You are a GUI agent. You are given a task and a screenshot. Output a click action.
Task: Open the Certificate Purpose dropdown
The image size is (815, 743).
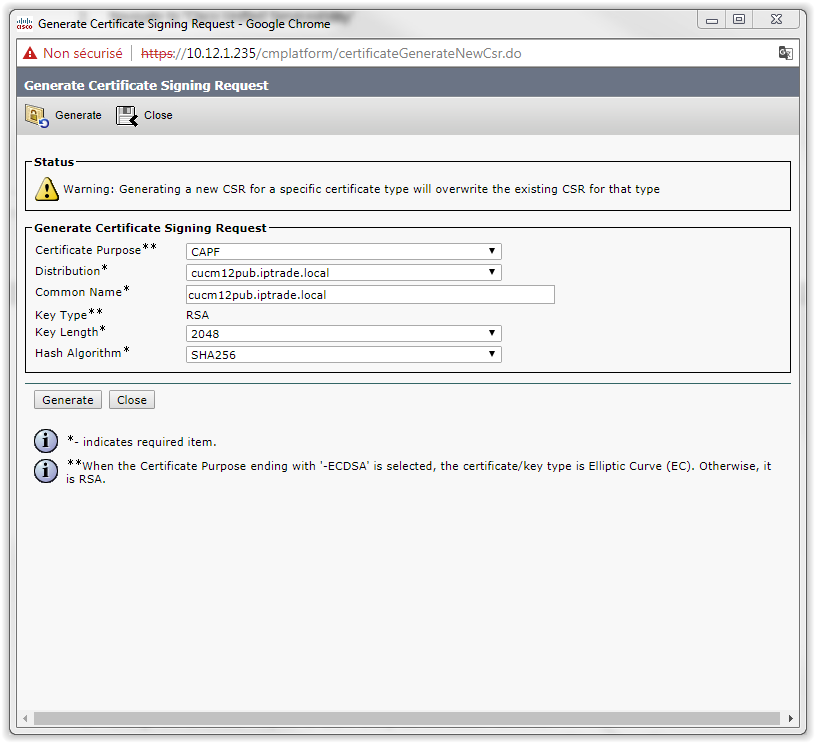(344, 252)
